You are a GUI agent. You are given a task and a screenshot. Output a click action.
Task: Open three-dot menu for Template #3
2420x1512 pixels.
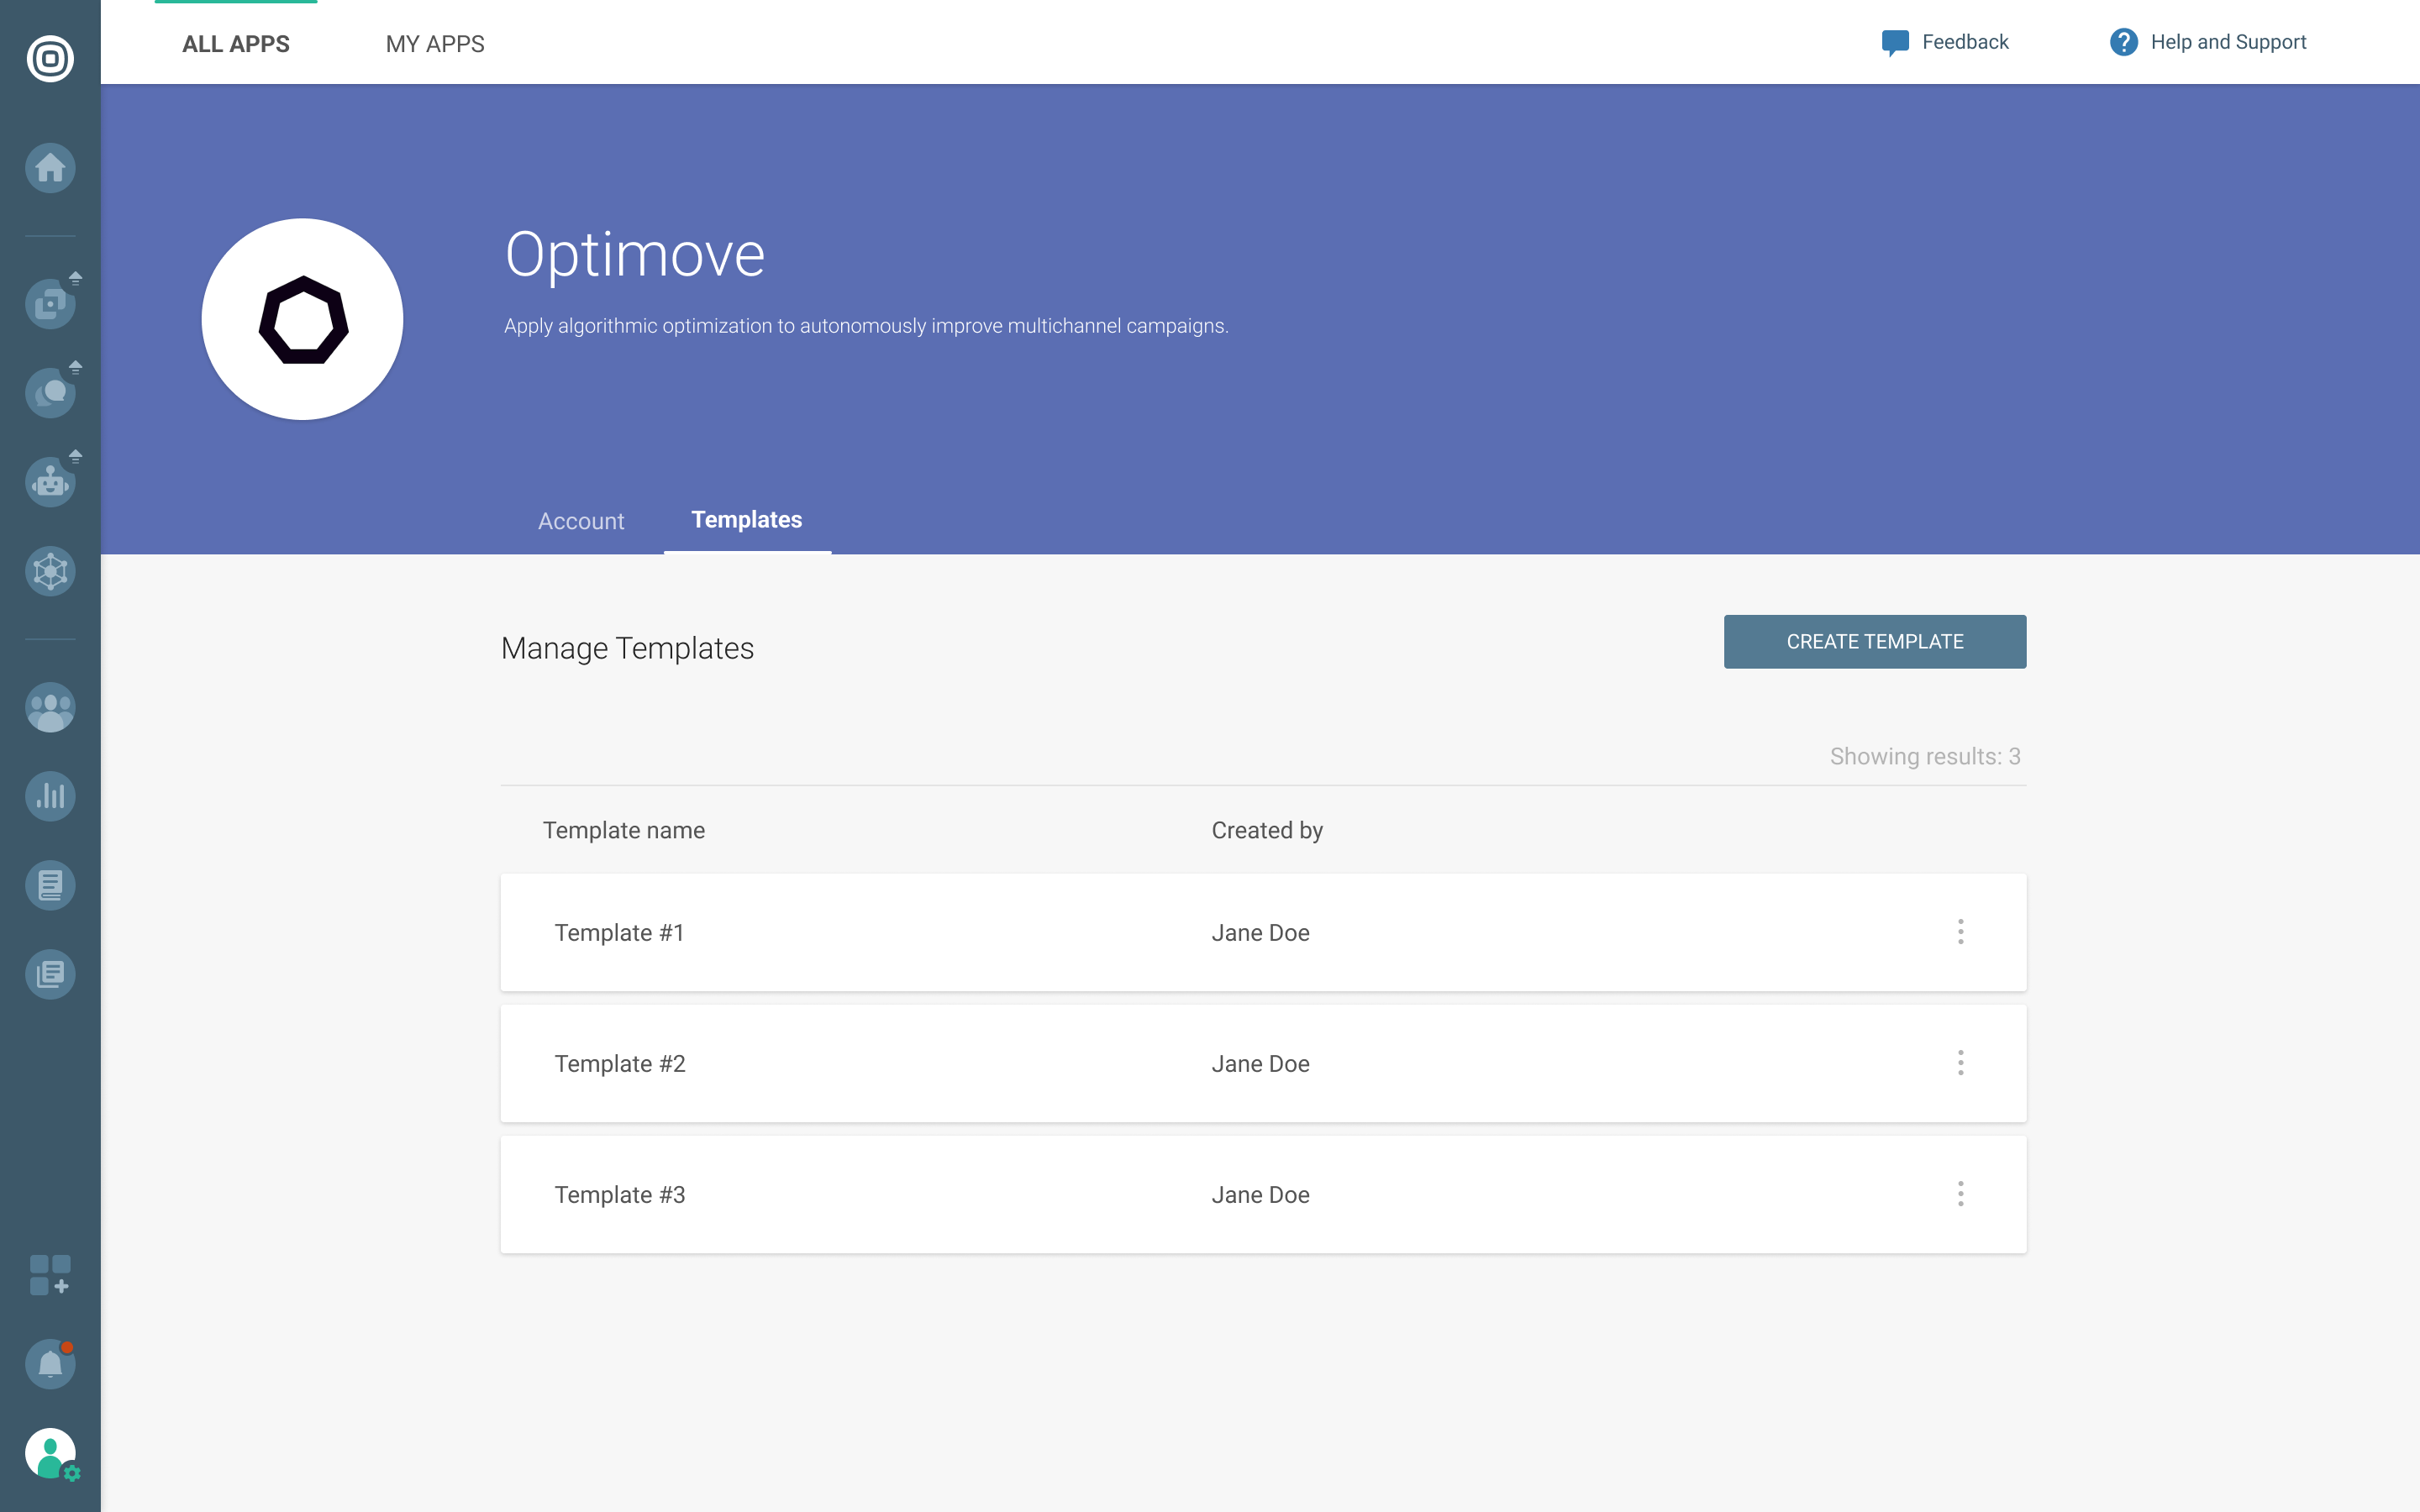(x=1960, y=1194)
